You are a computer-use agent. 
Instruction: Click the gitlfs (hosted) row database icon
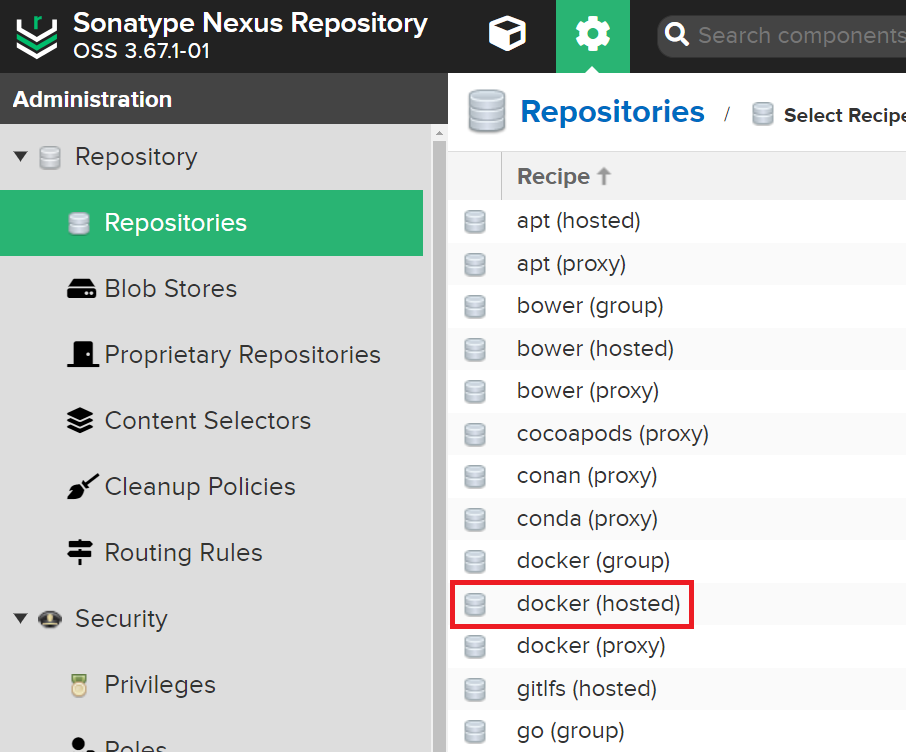click(x=475, y=690)
